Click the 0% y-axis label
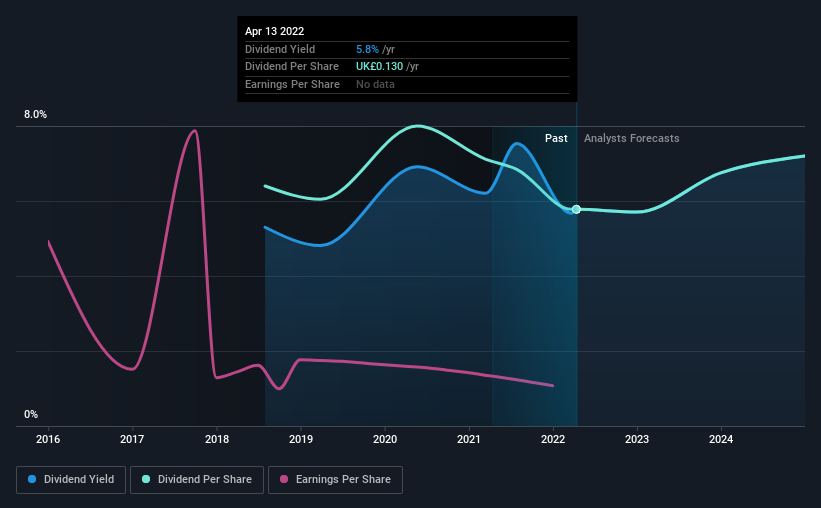 pos(31,414)
